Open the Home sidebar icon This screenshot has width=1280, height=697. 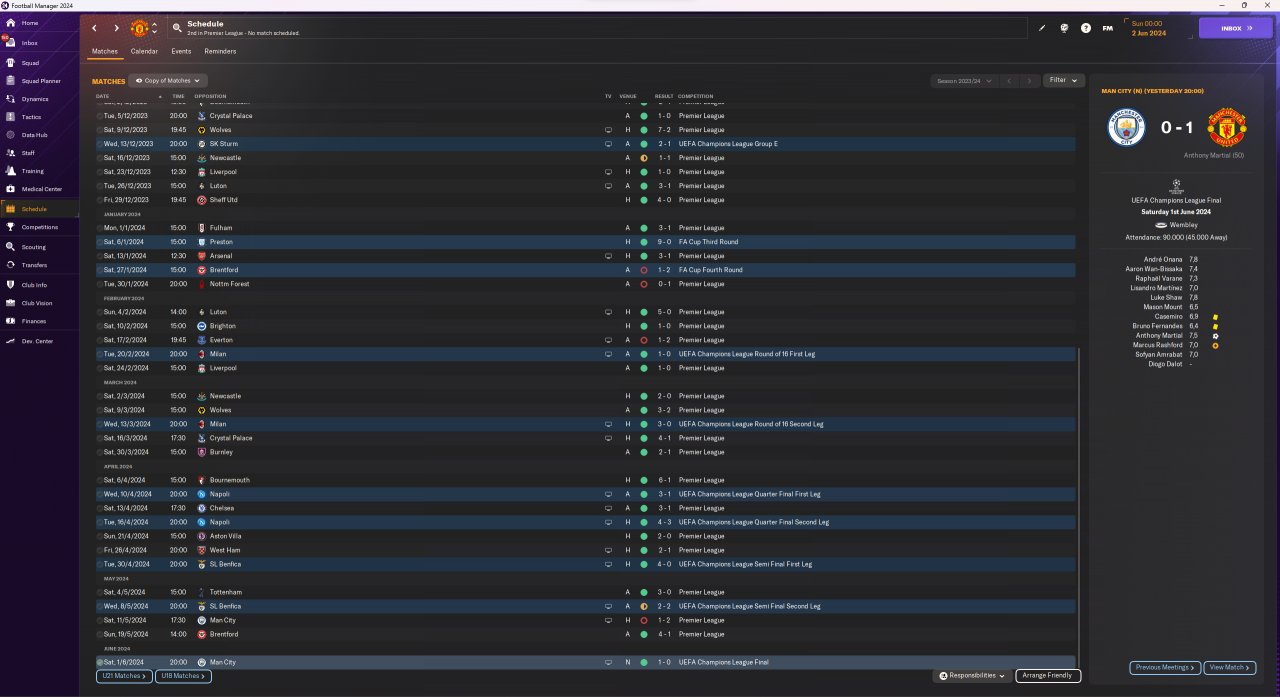(x=11, y=23)
